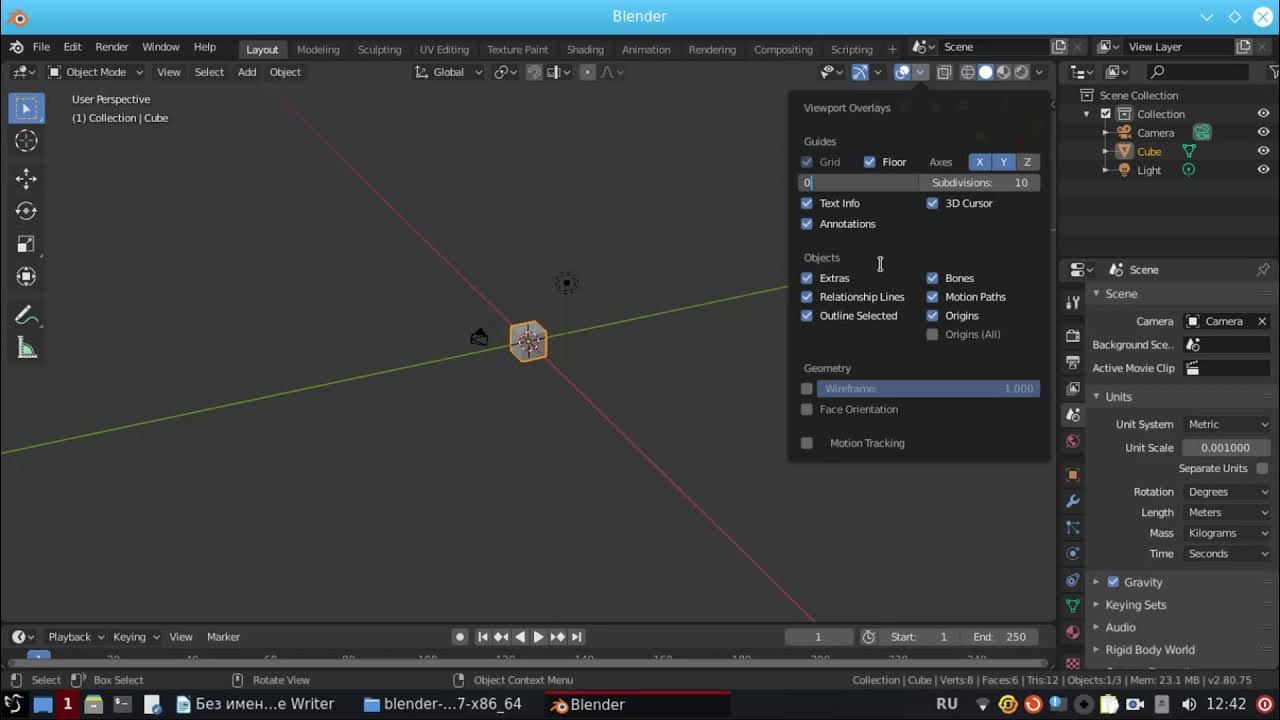
Task: Open Unit System Metric dropdown
Action: coord(1228,424)
